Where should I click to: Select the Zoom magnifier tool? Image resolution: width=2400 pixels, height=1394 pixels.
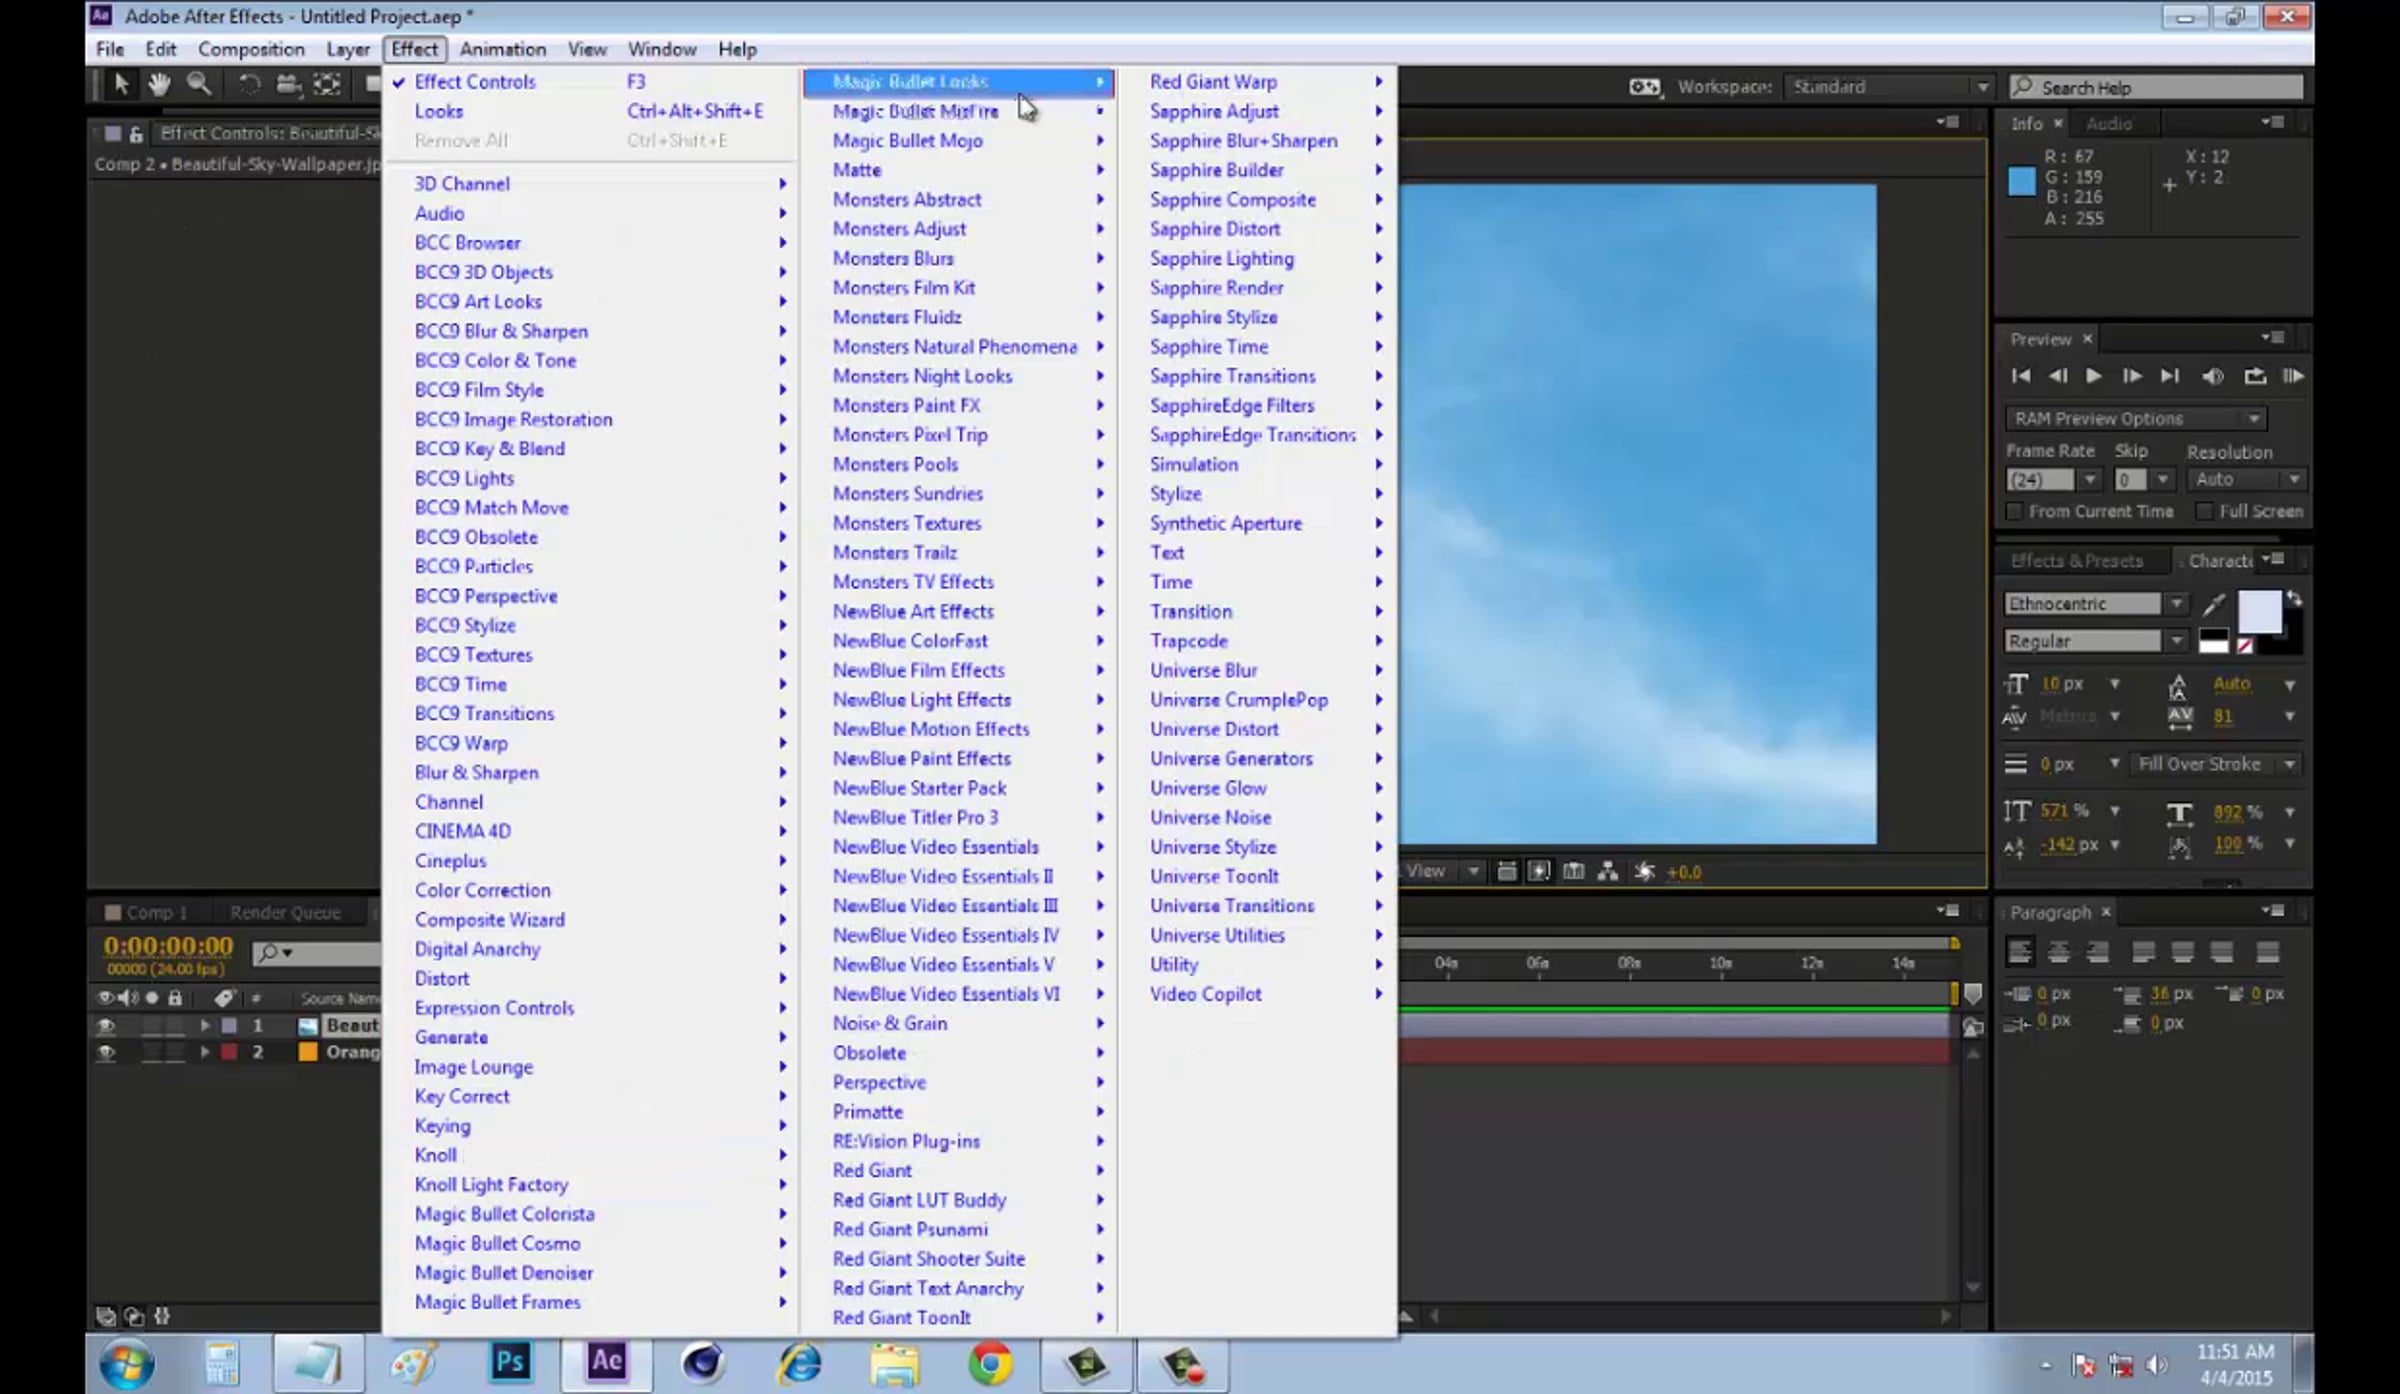(199, 85)
